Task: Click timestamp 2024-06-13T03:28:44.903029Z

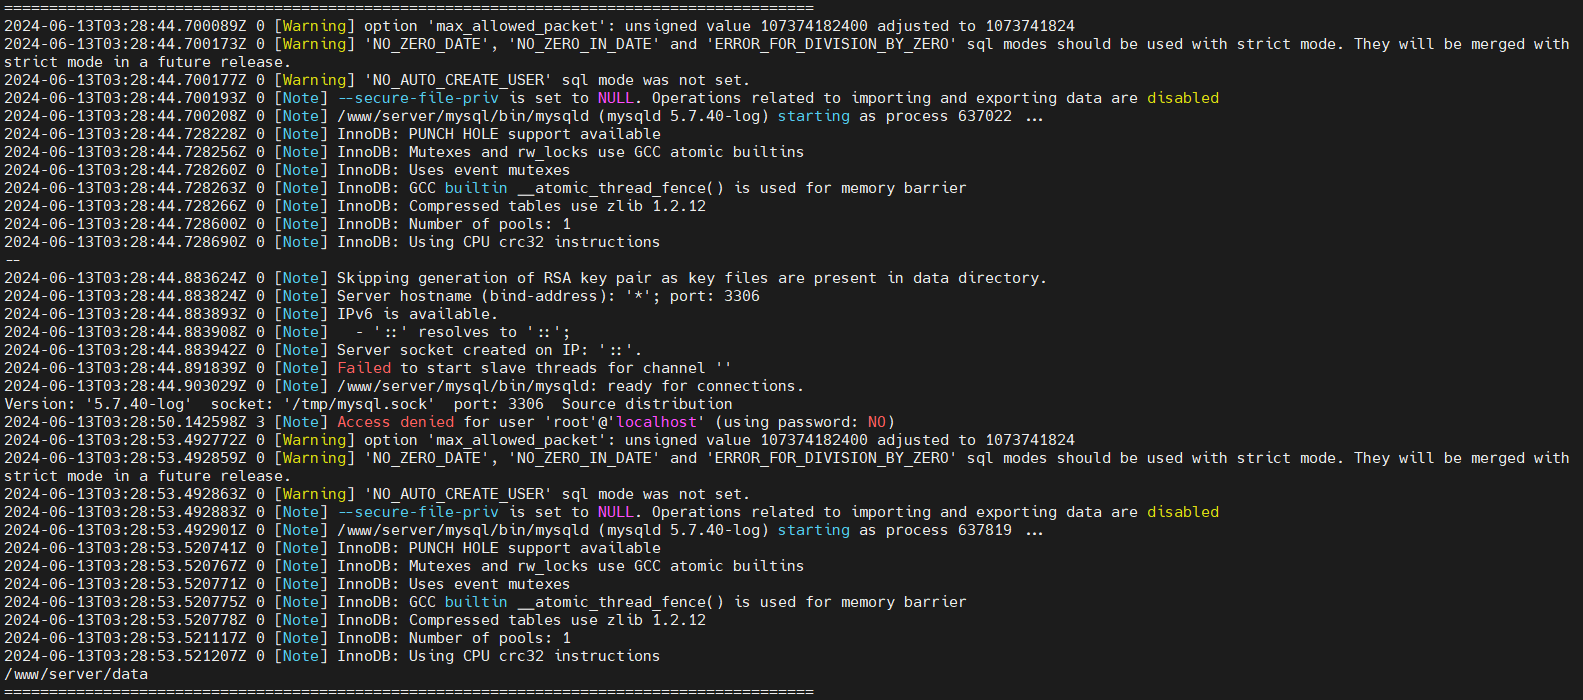Action: tap(125, 386)
